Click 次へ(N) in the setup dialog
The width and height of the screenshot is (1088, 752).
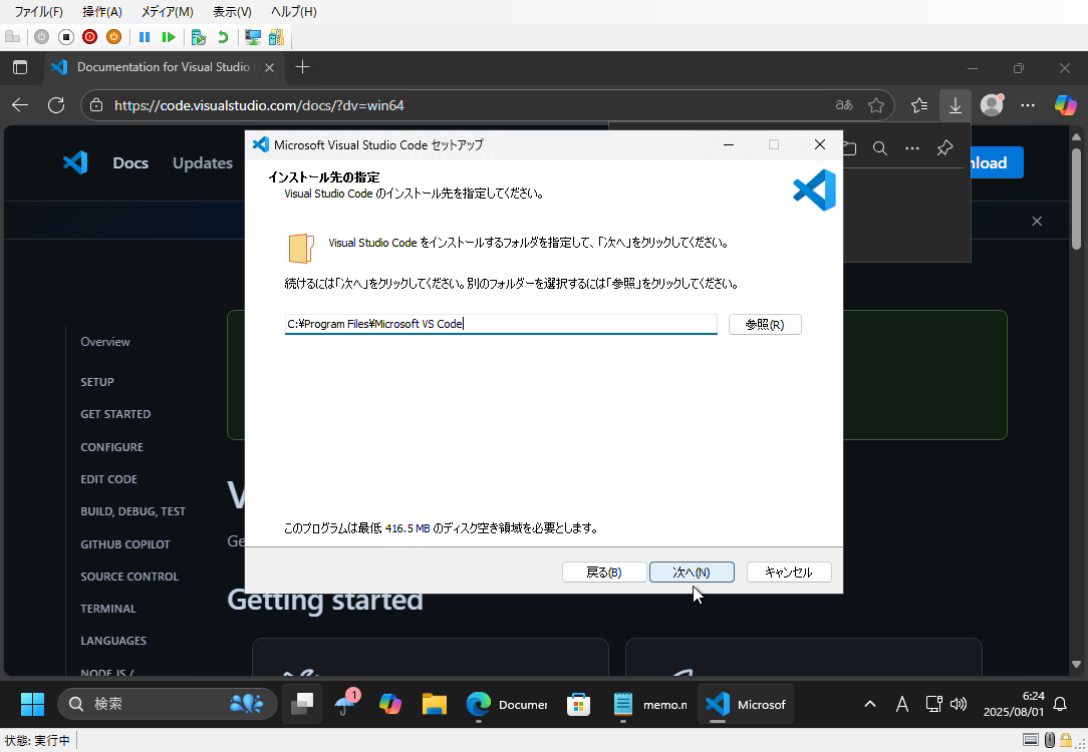coord(691,572)
